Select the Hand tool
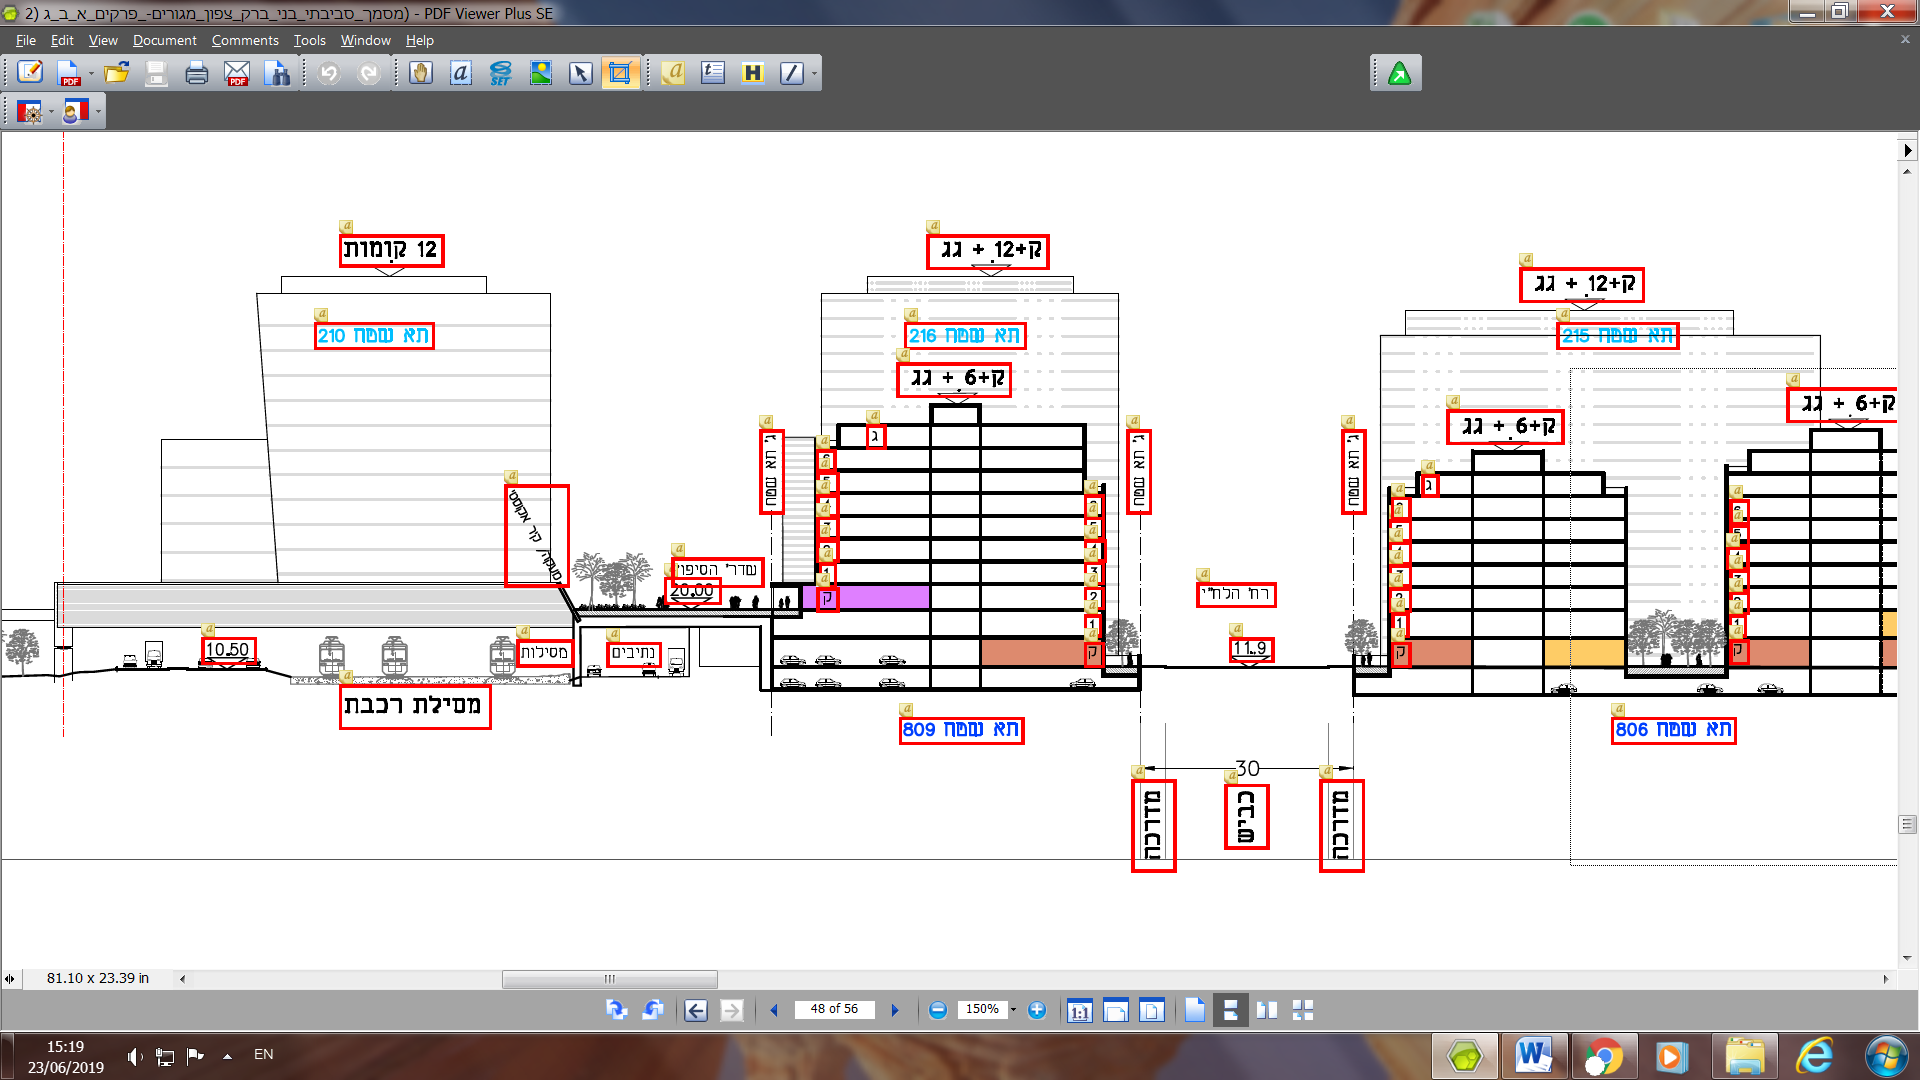This screenshot has height=1080, width=1920. pyautogui.click(x=421, y=73)
